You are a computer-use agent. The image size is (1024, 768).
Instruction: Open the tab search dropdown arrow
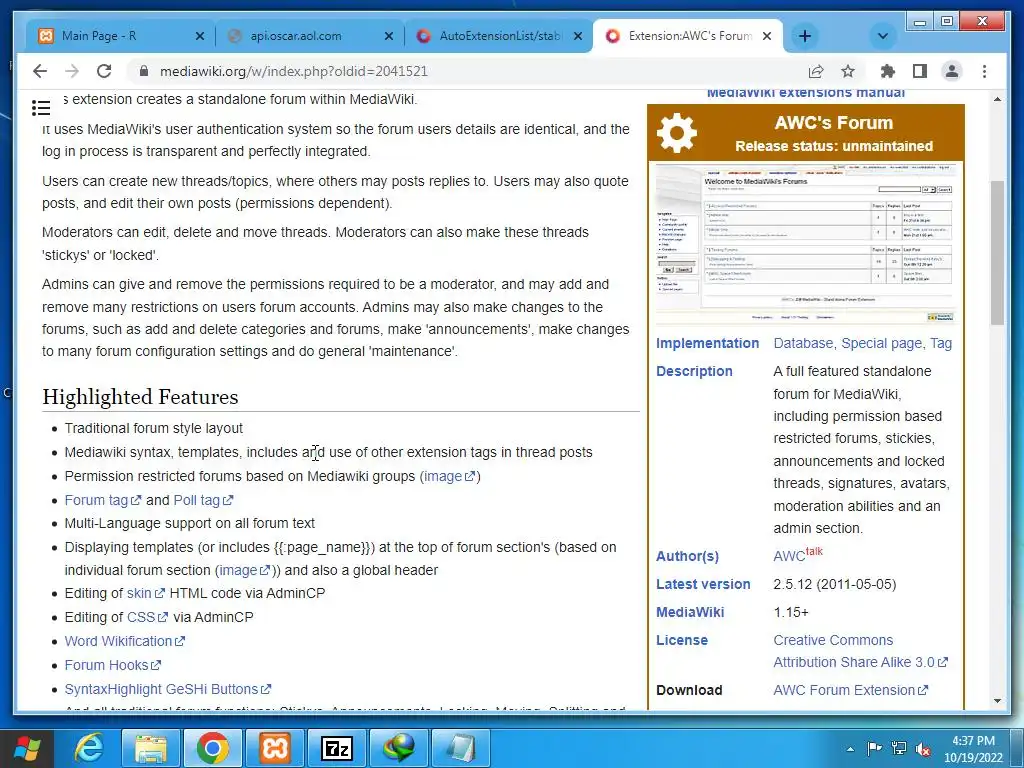(882, 36)
